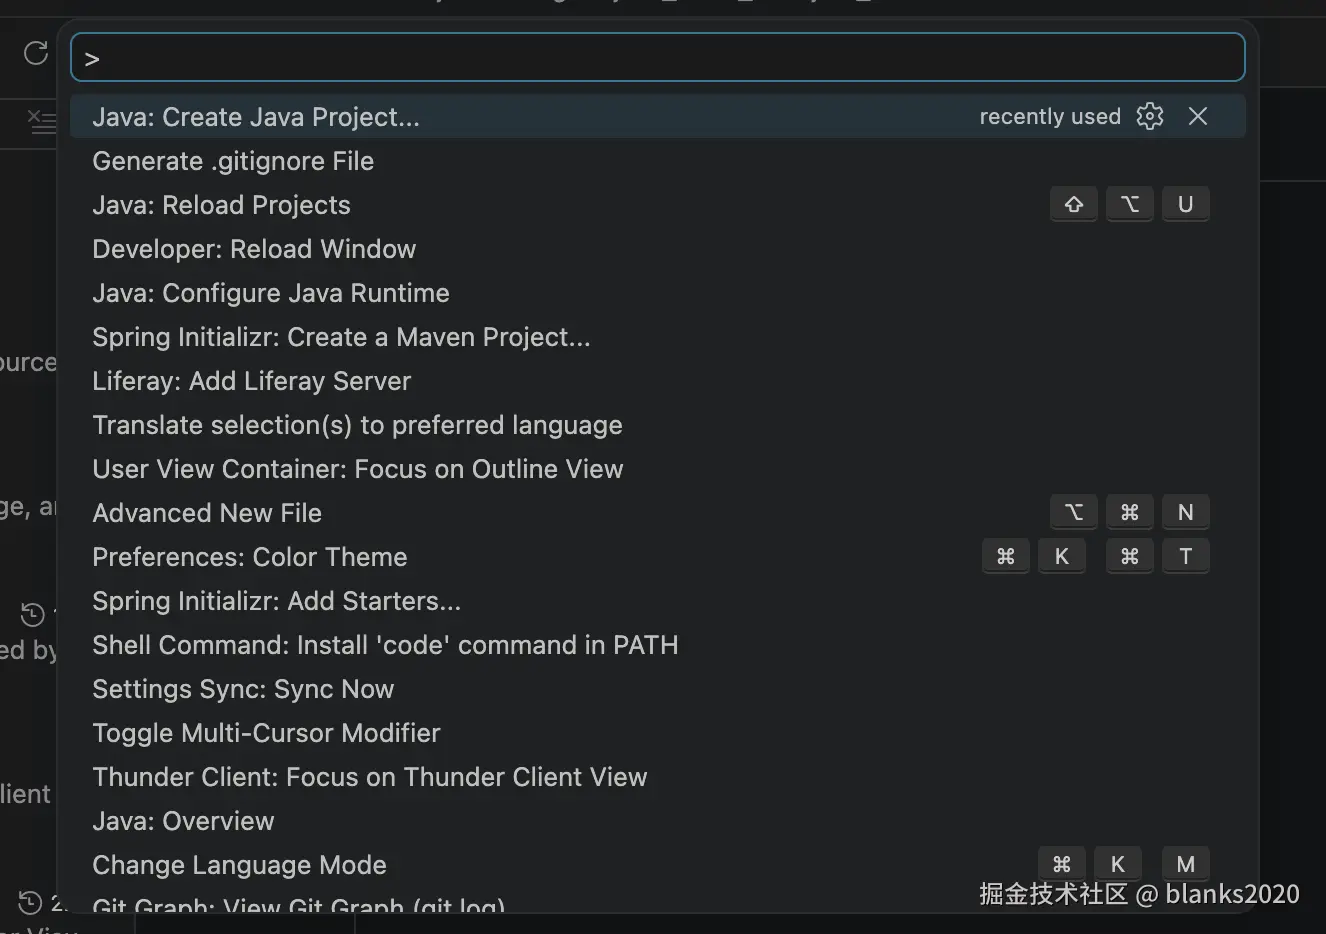The width and height of the screenshot is (1326, 934).
Task: Open Preferences: Color Theme picker
Action: (250, 557)
